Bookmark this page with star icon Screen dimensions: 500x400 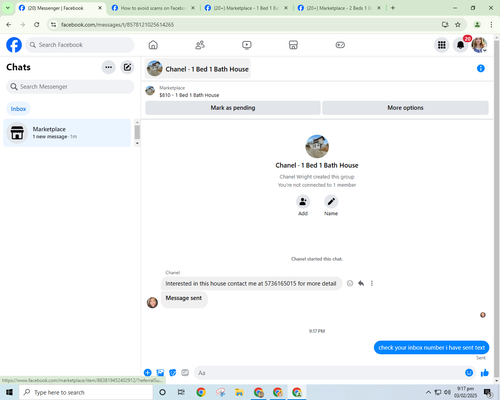click(458, 24)
